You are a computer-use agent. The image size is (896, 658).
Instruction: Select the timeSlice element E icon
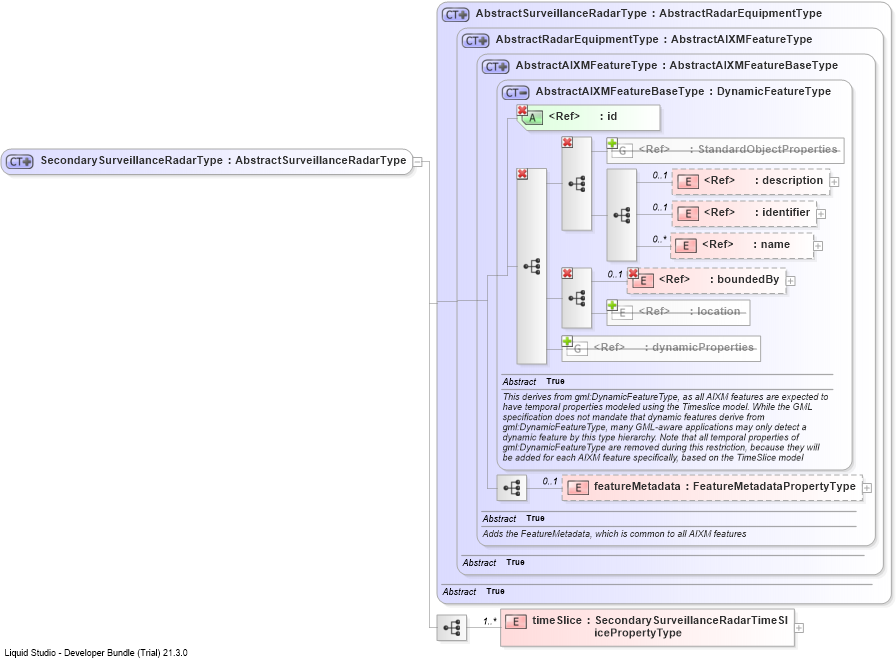point(516,622)
